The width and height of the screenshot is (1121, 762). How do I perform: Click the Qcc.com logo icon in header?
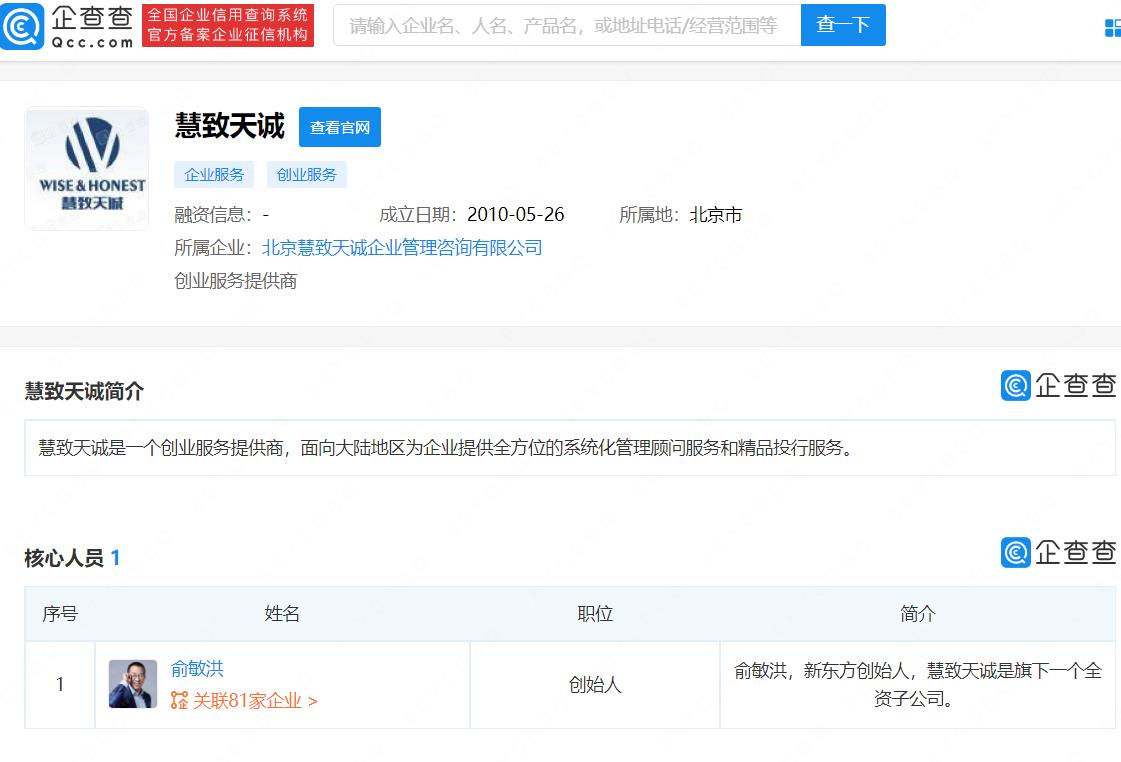point(22,26)
